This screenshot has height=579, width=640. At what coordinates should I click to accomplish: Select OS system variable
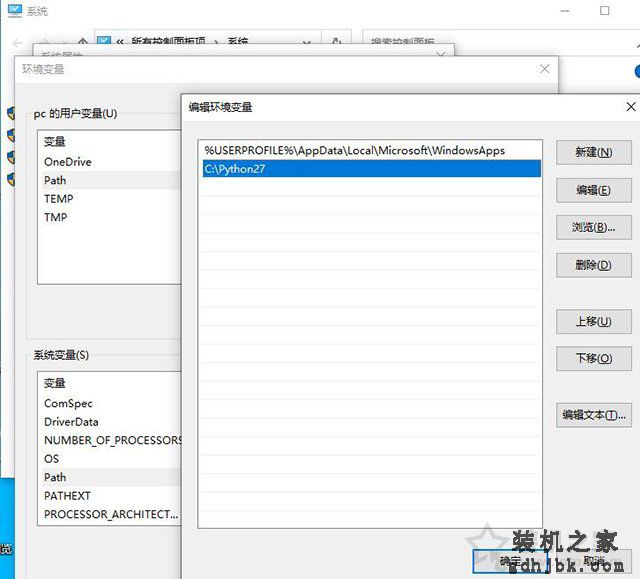click(x=110, y=459)
